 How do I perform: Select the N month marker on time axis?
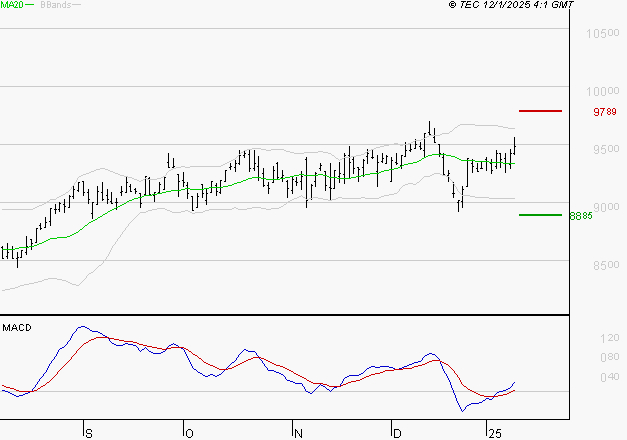pyautogui.click(x=298, y=433)
